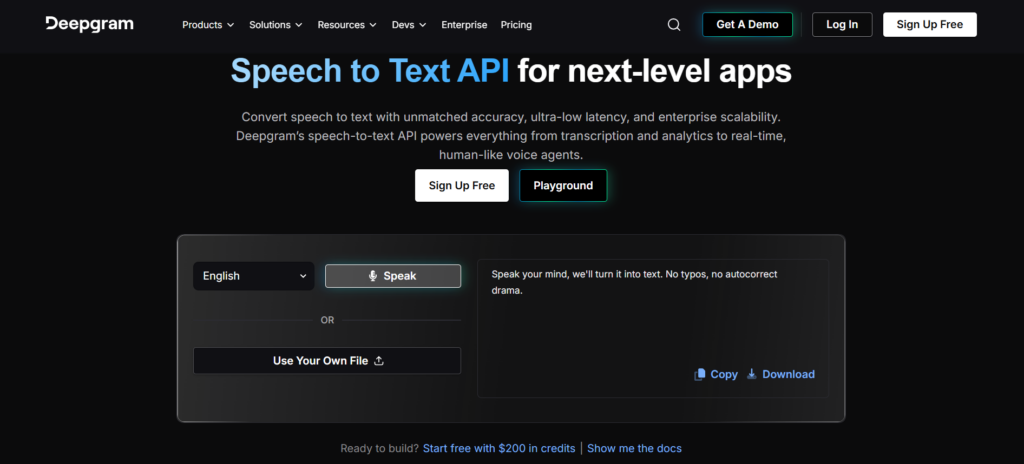Screen dimensions: 1024x464
Task: Click Use Your Own File button
Action: click(x=327, y=361)
